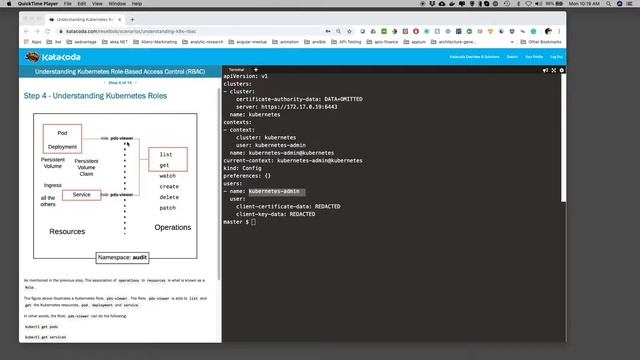
Task: Click the terminal prompt line 'master $'
Action: coord(240,222)
